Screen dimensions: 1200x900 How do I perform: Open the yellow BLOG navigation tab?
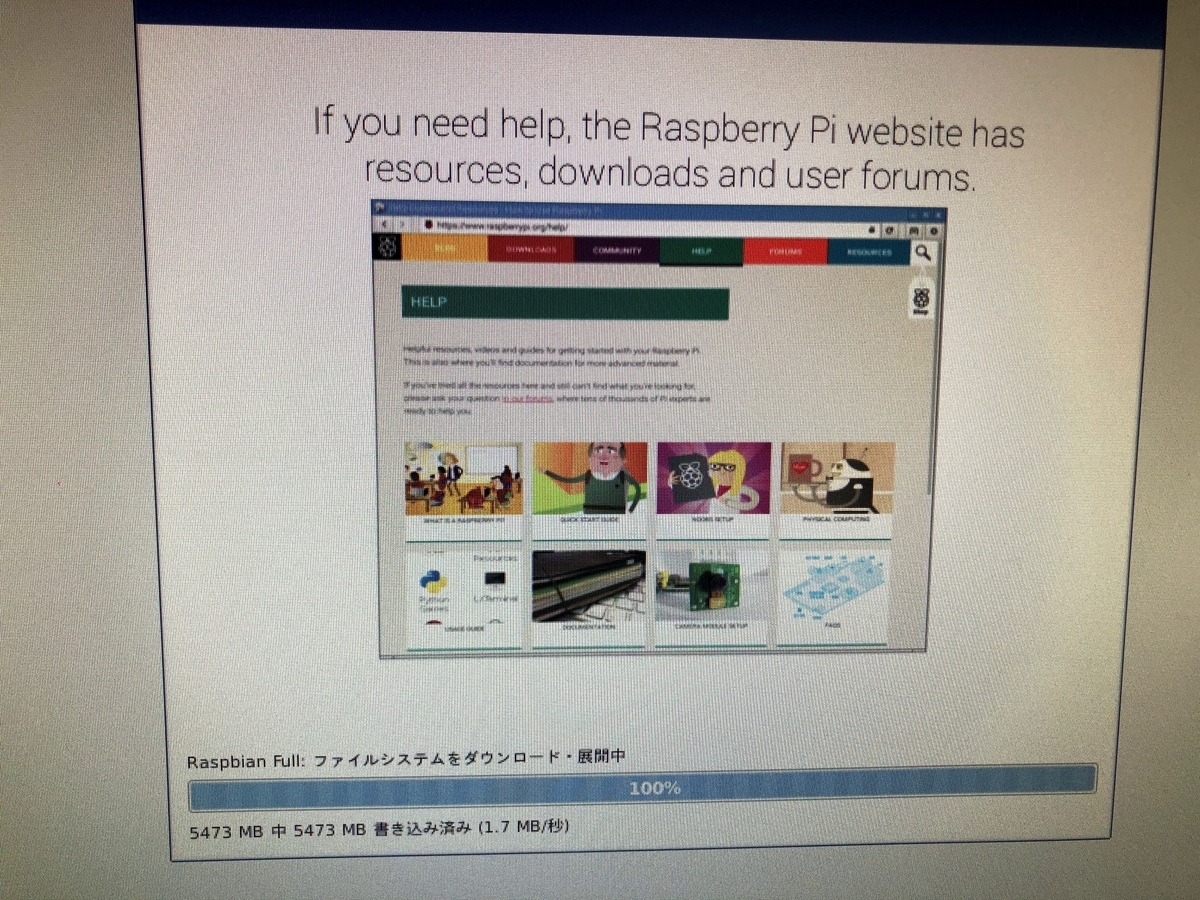[444, 249]
